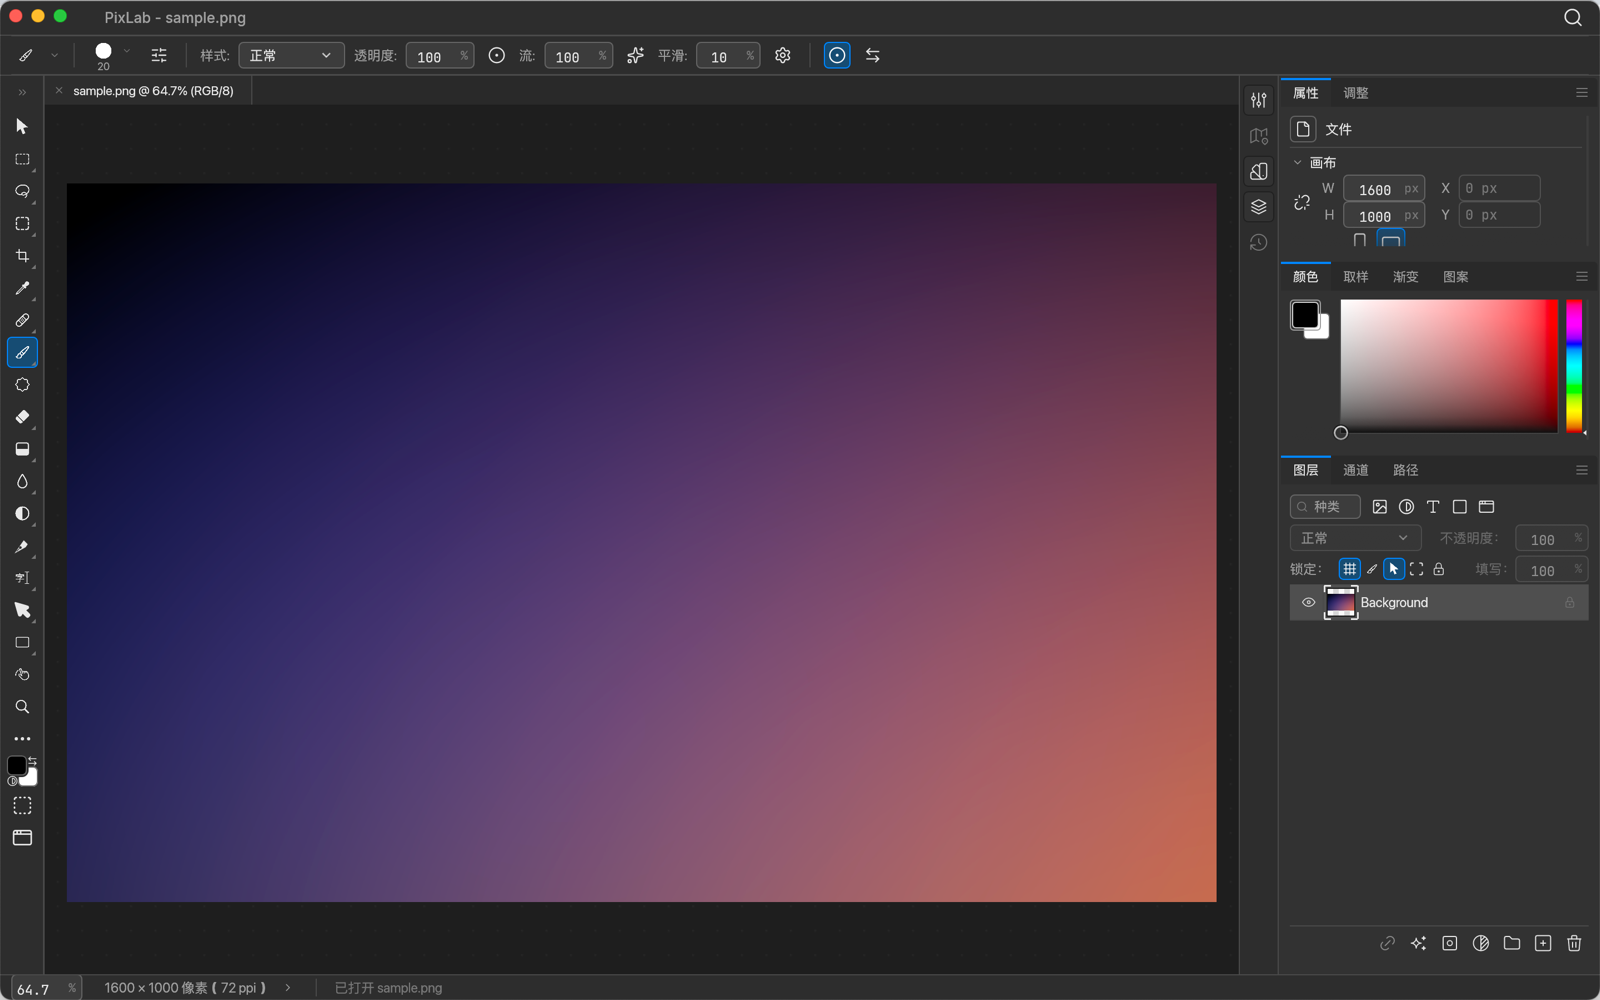This screenshot has width=1600, height=1000.
Task: Open the Properties panel menu
Action: (1582, 92)
